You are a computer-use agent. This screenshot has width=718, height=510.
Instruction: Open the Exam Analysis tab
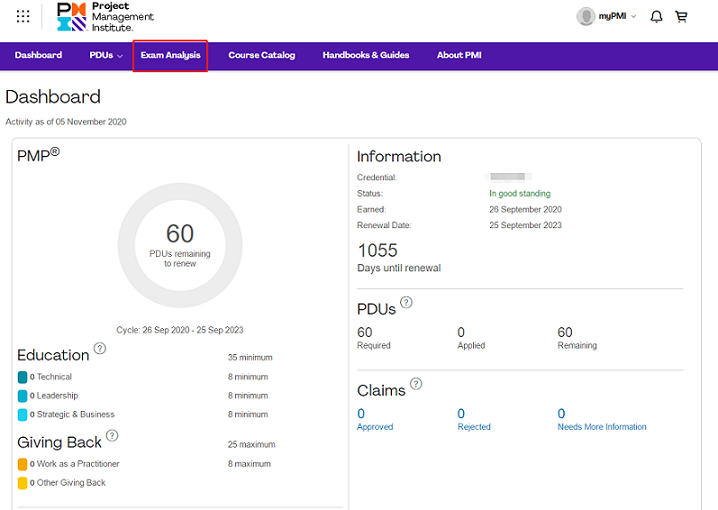(170, 55)
